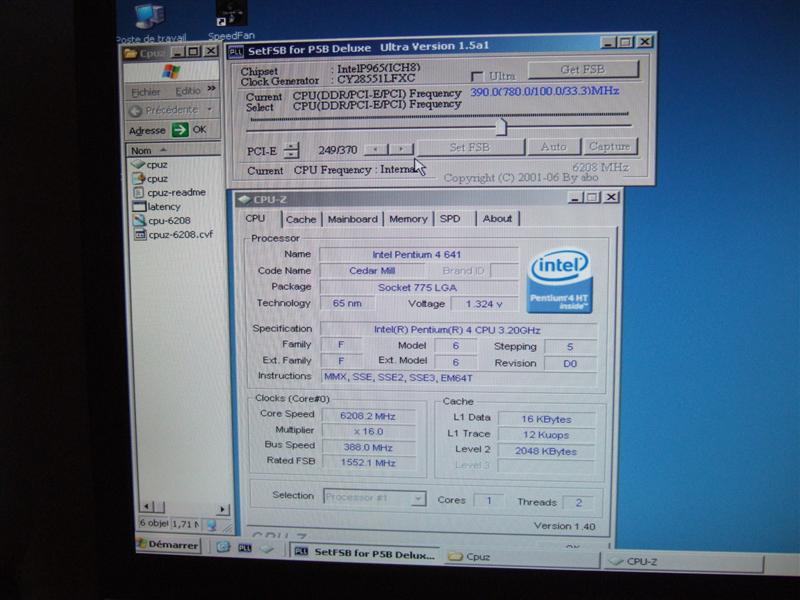Click the right arrow FSB step button
The image size is (800, 600).
click(x=402, y=148)
